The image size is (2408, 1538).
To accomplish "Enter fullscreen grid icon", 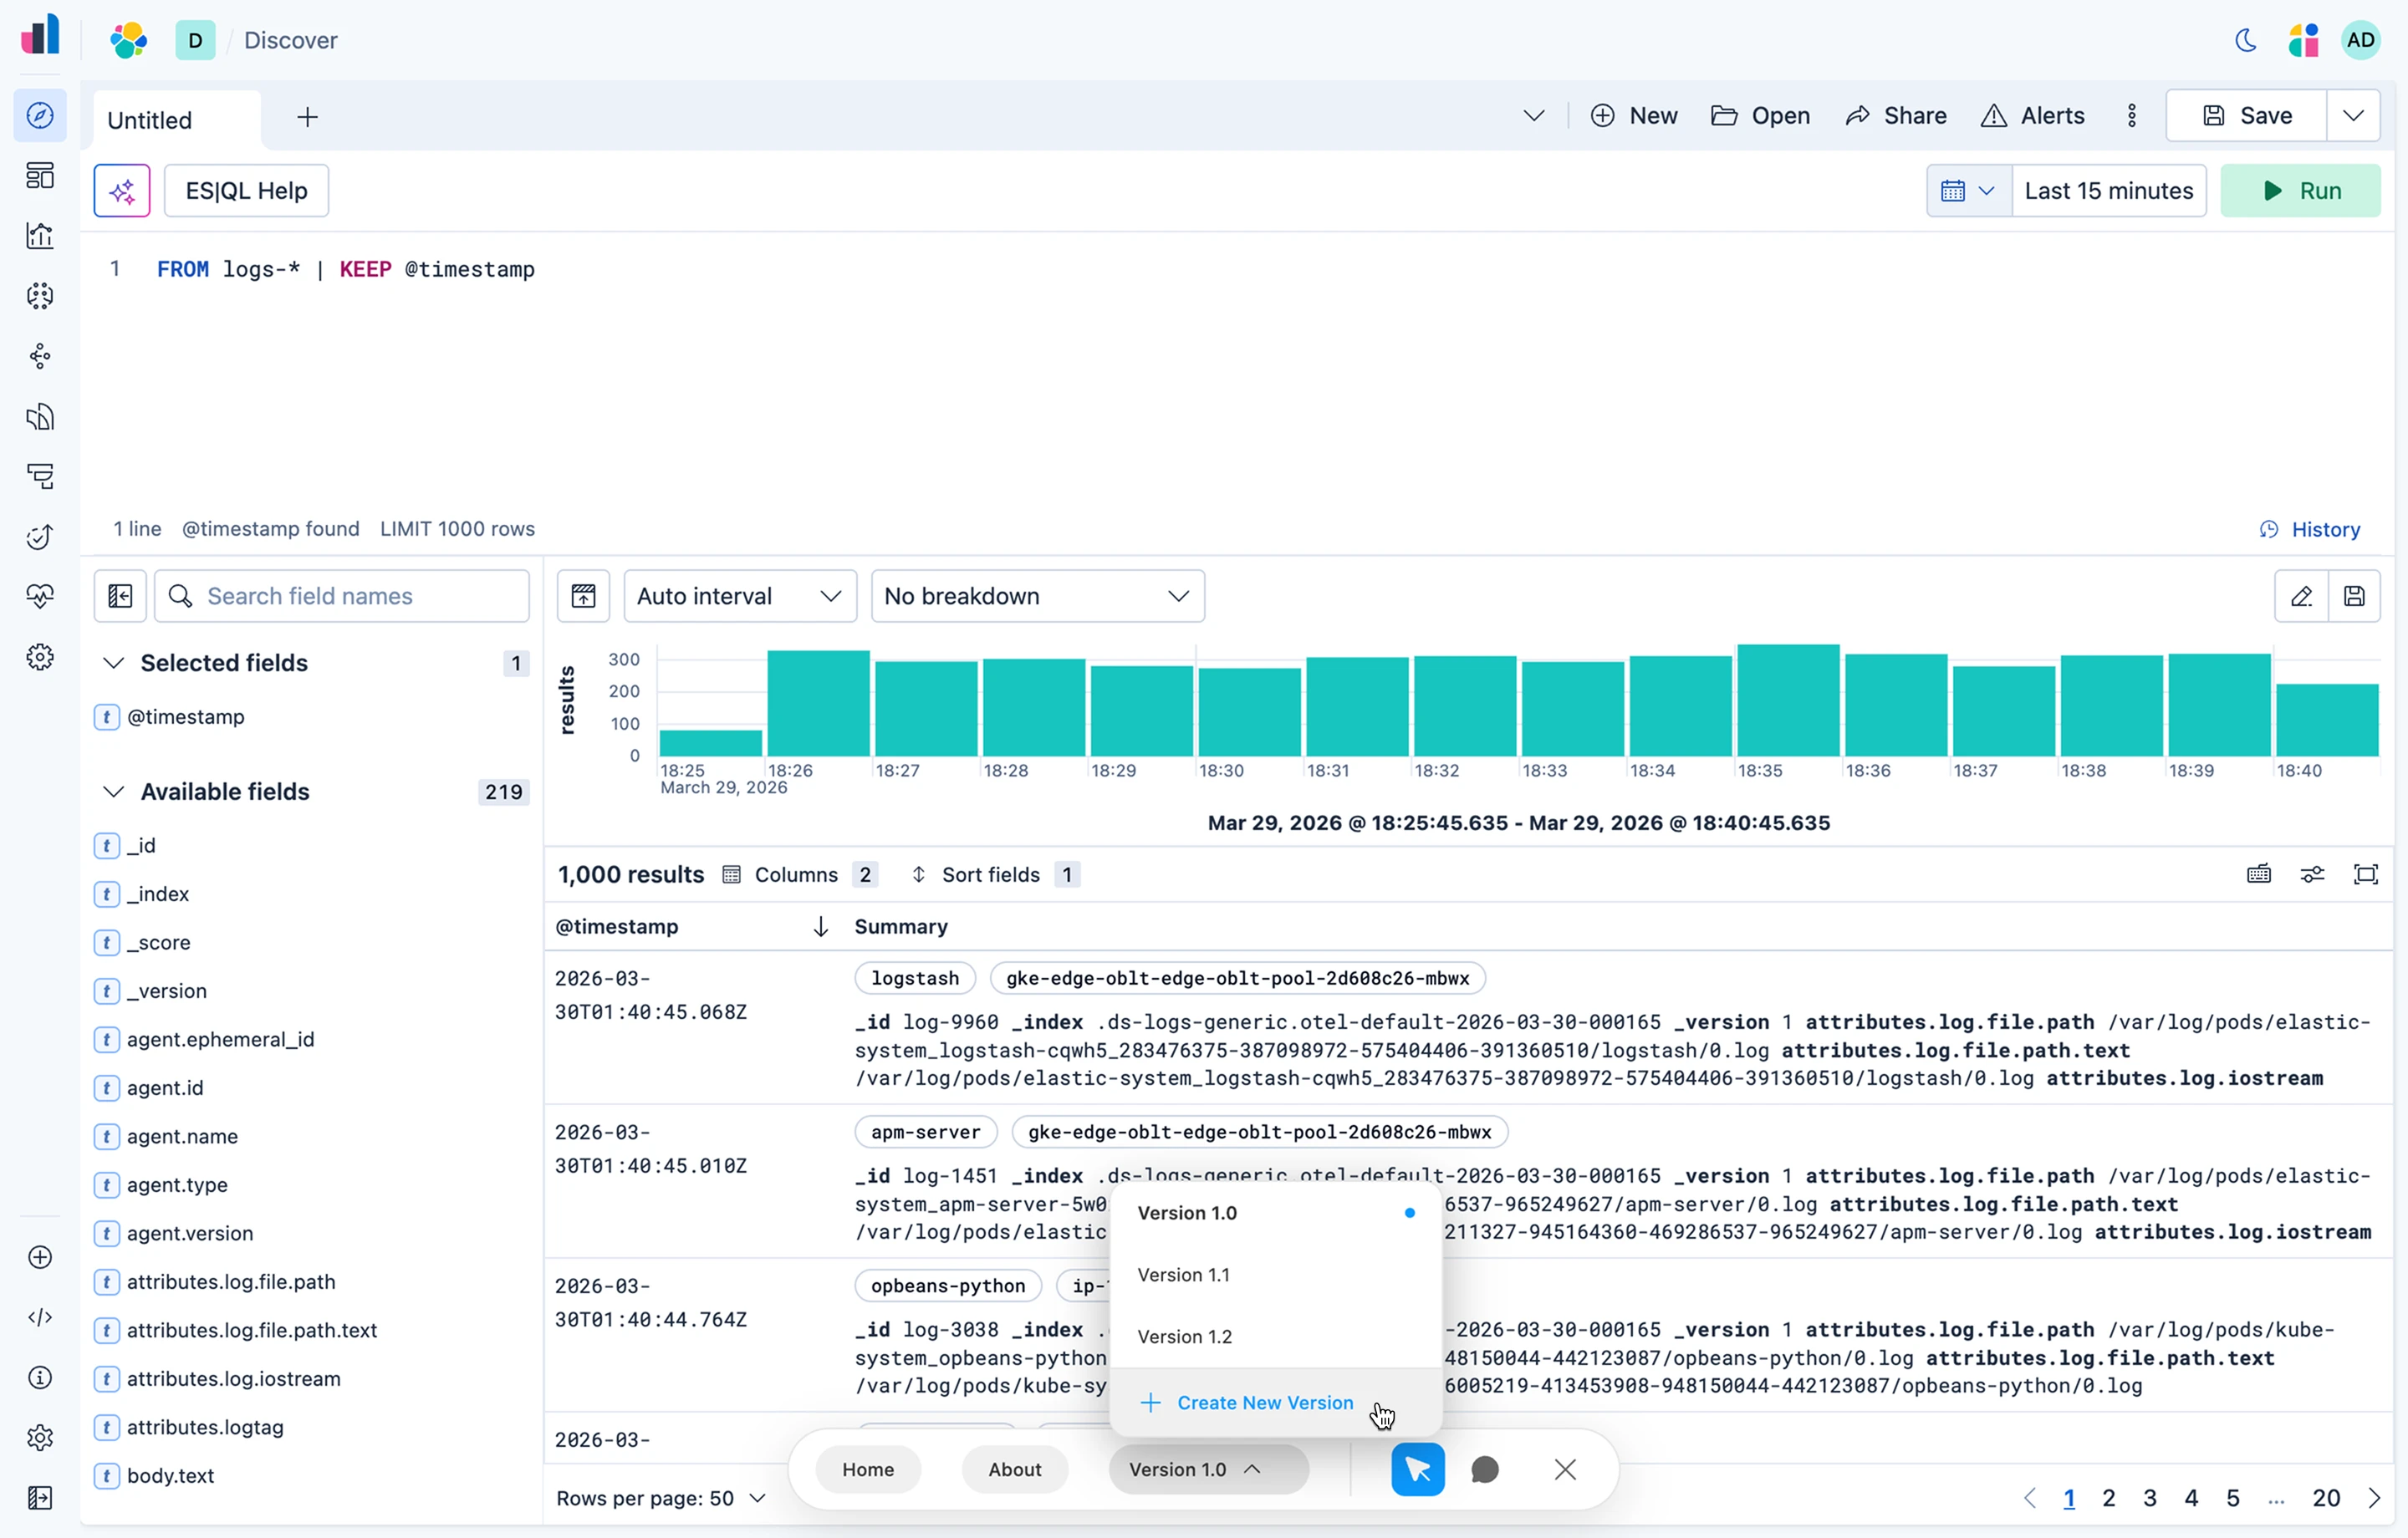I will [x=2366, y=875].
